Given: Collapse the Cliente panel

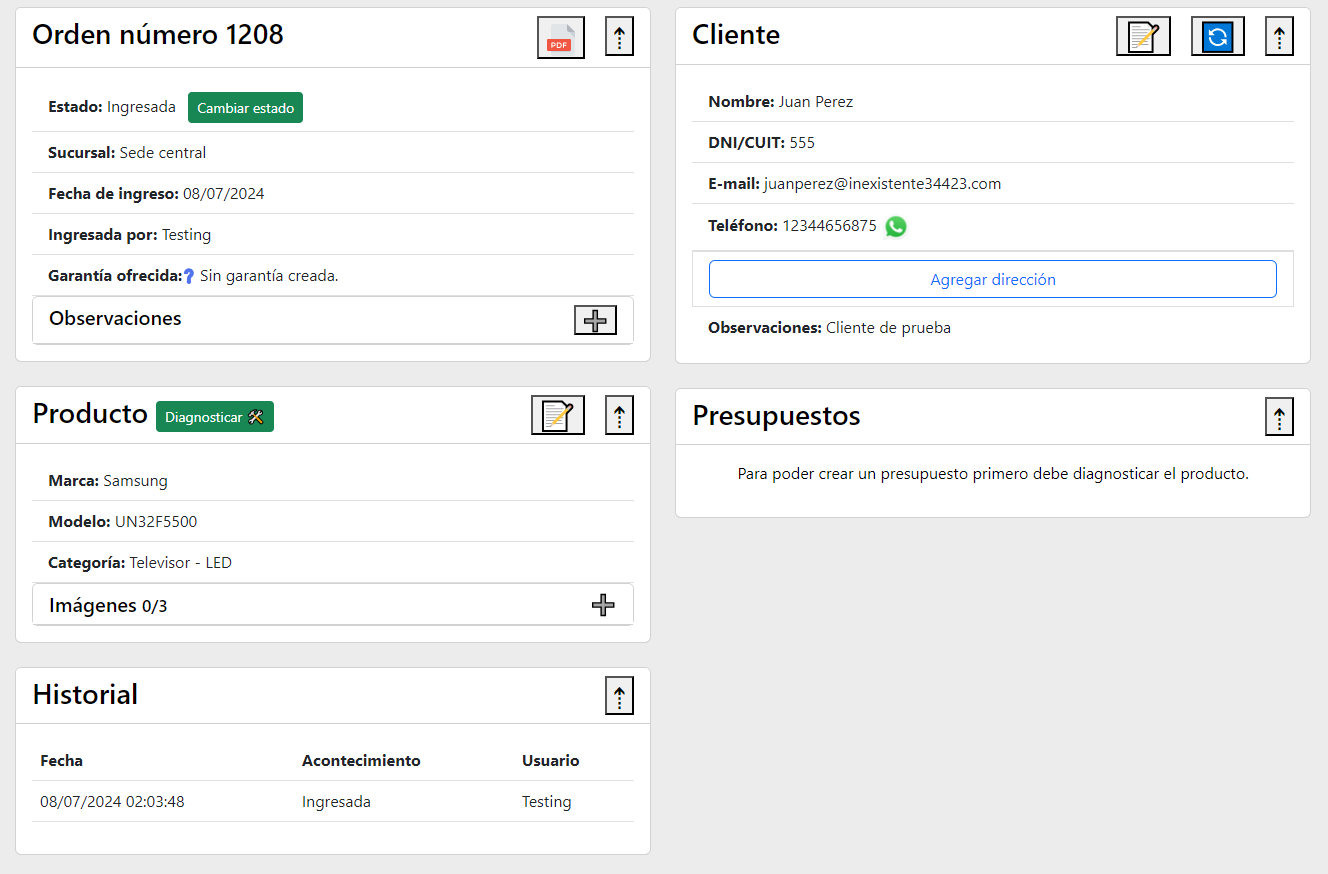Looking at the screenshot, I should (1279, 35).
